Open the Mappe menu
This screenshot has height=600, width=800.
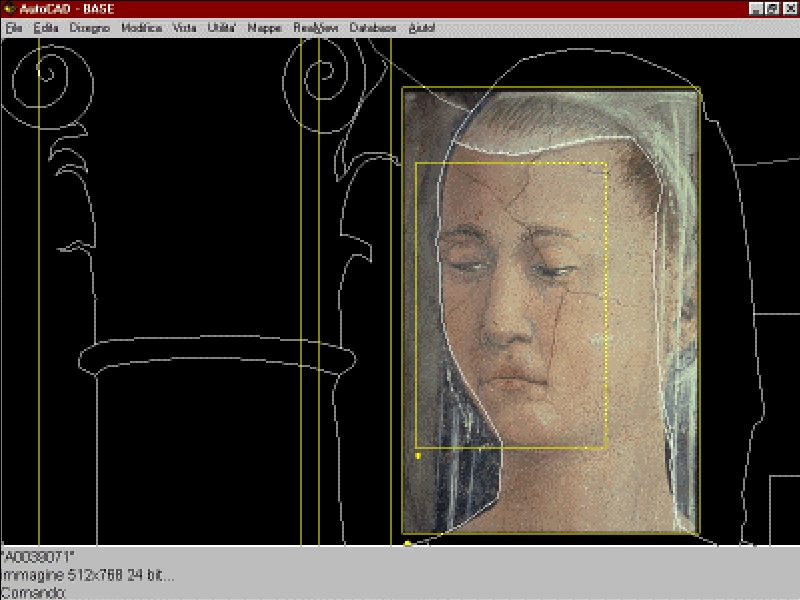pos(264,28)
